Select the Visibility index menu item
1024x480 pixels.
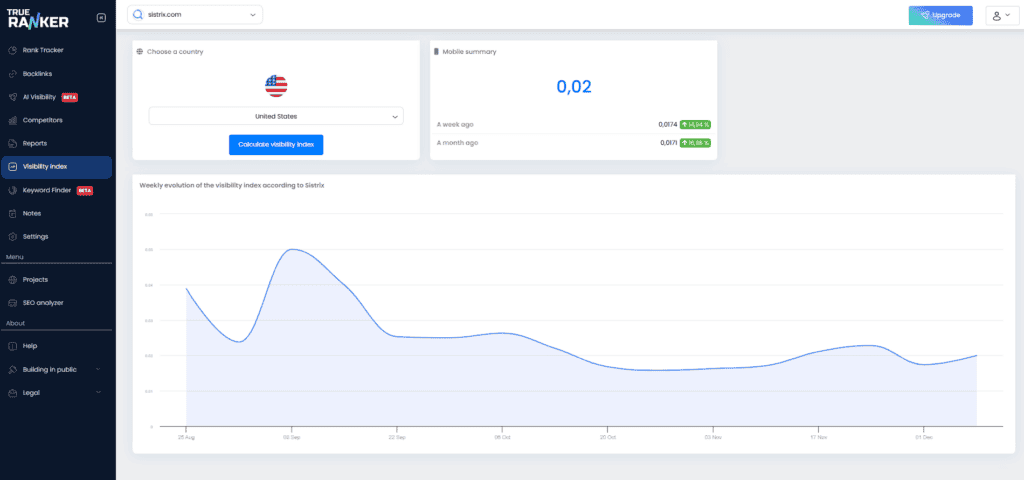[56, 167]
